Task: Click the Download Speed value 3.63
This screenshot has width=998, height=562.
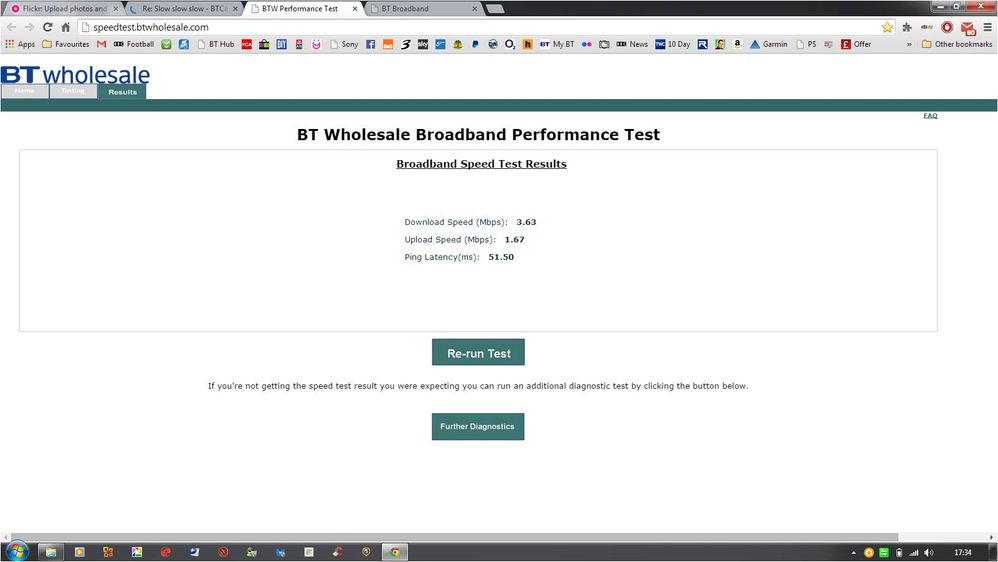Action: (526, 222)
